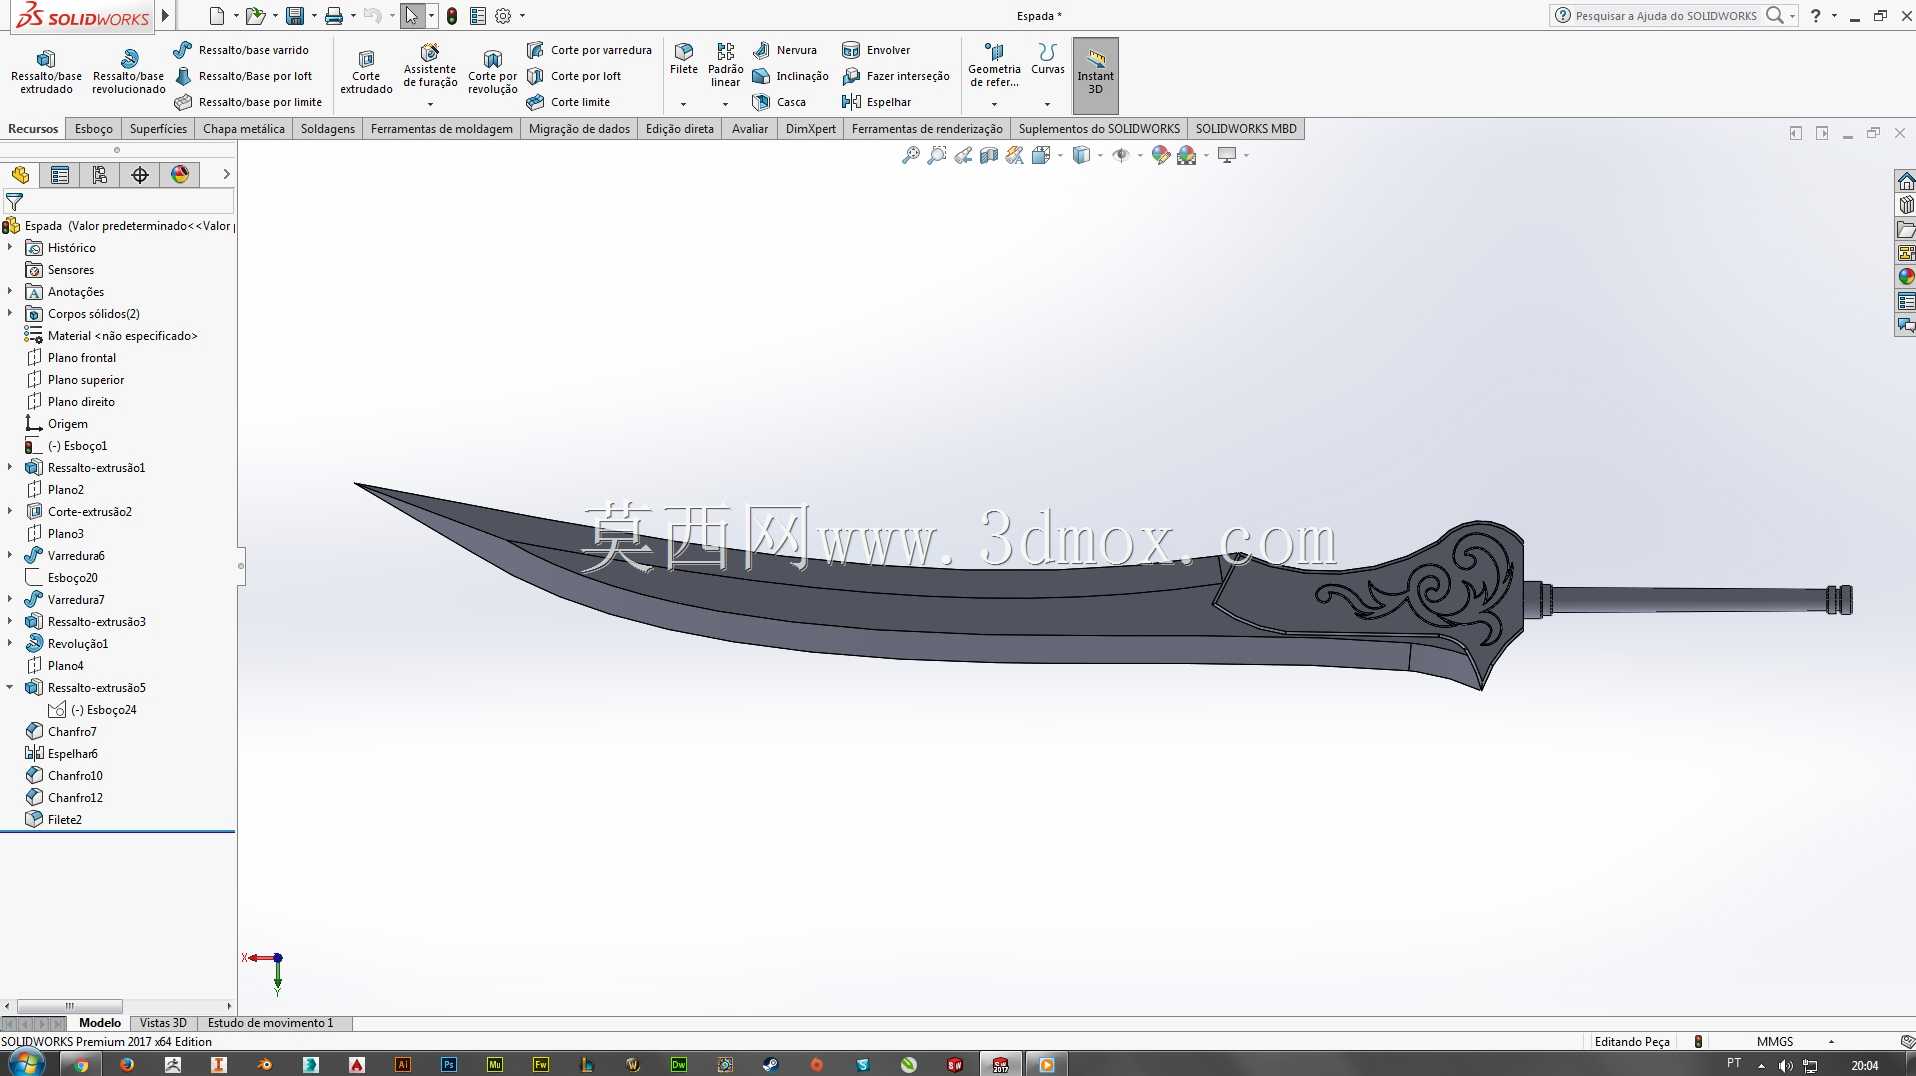Select Plano frontal in tree

pos(81,358)
